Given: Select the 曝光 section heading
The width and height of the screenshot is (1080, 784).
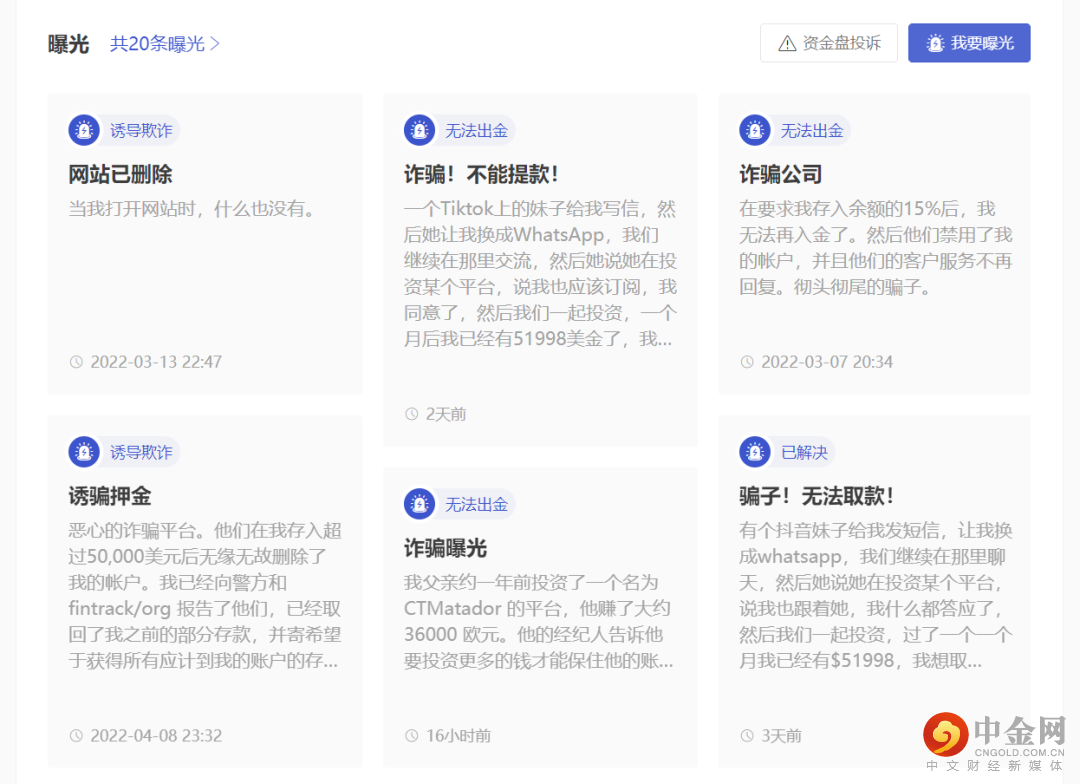Looking at the screenshot, I should (x=68, y=43).
